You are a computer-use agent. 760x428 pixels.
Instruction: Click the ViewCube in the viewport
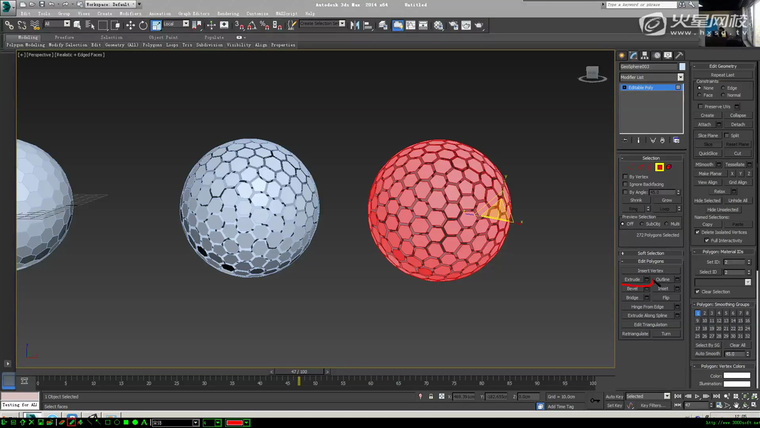(592, 73)
